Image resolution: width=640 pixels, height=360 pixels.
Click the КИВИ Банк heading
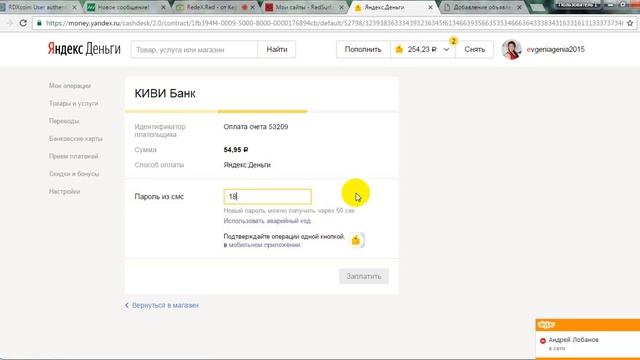[x=165, y=93]
